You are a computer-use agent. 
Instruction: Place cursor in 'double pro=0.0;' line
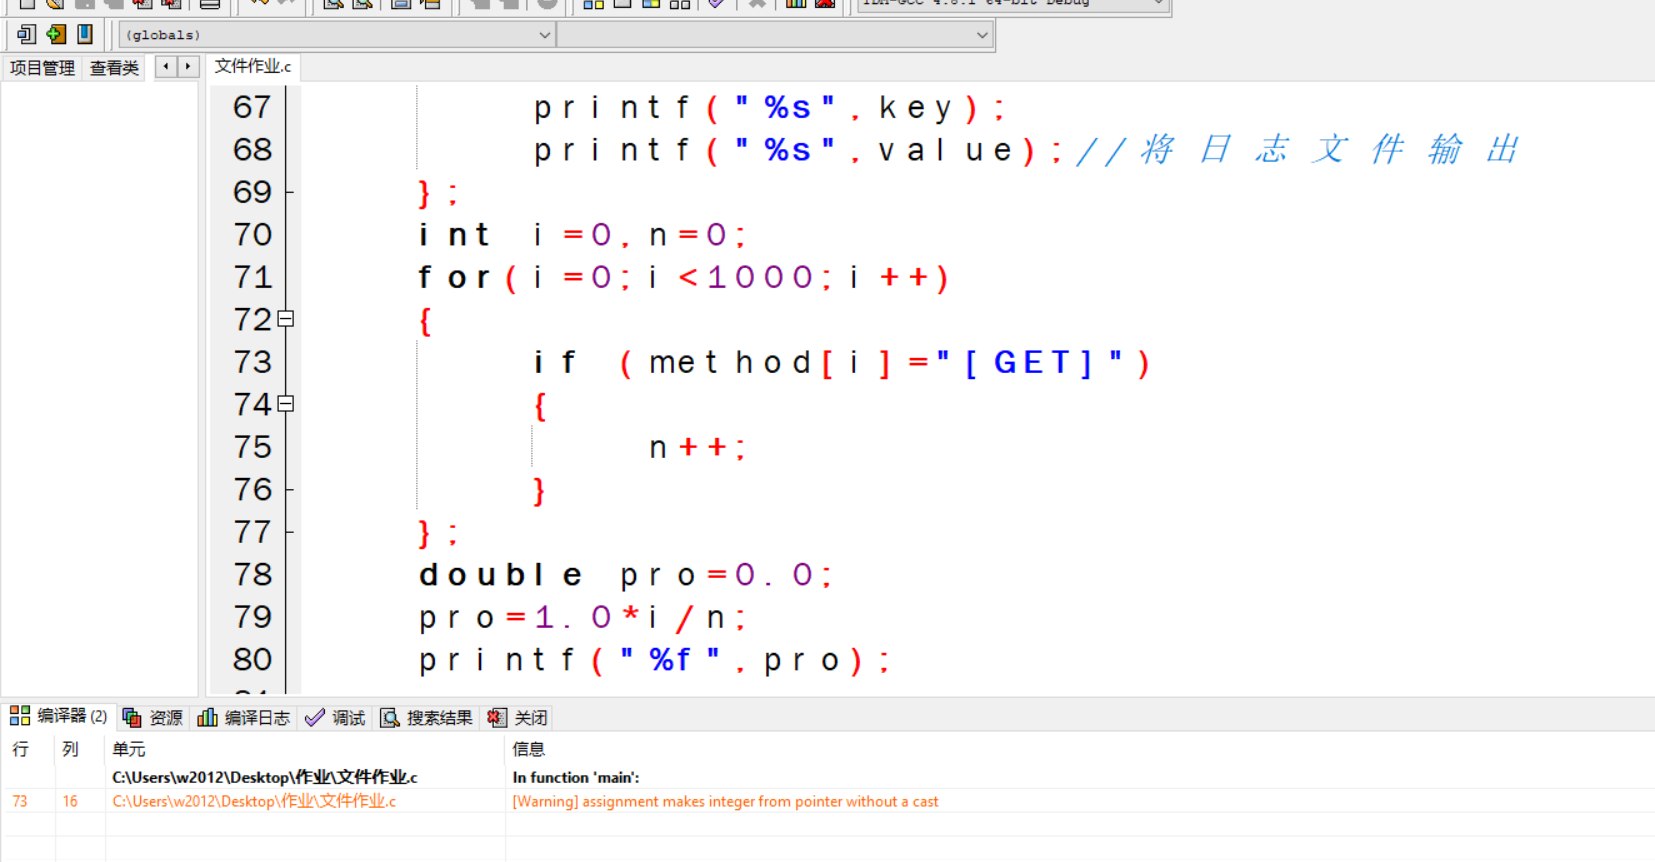click(x=626, y=575)
